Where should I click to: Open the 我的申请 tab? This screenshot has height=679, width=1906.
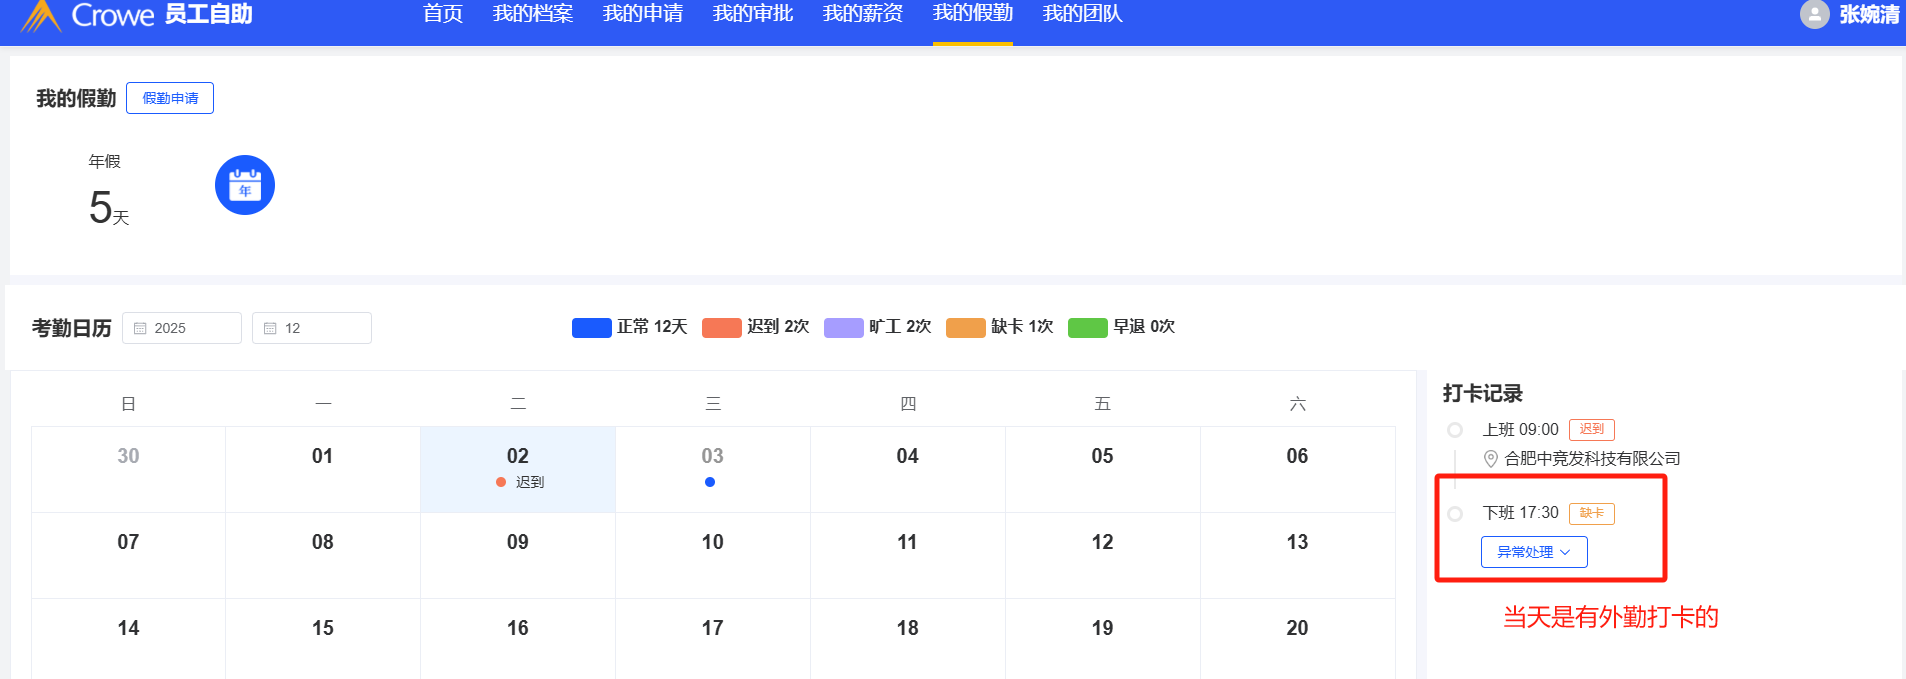tap(643, 14)
